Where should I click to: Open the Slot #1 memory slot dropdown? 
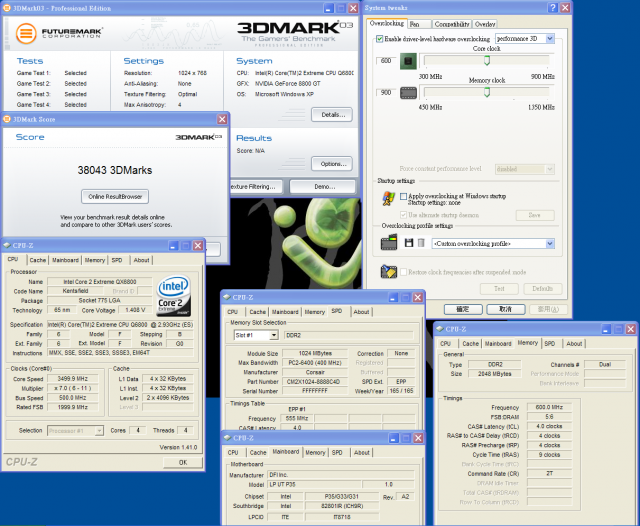[x=273, y=335]
